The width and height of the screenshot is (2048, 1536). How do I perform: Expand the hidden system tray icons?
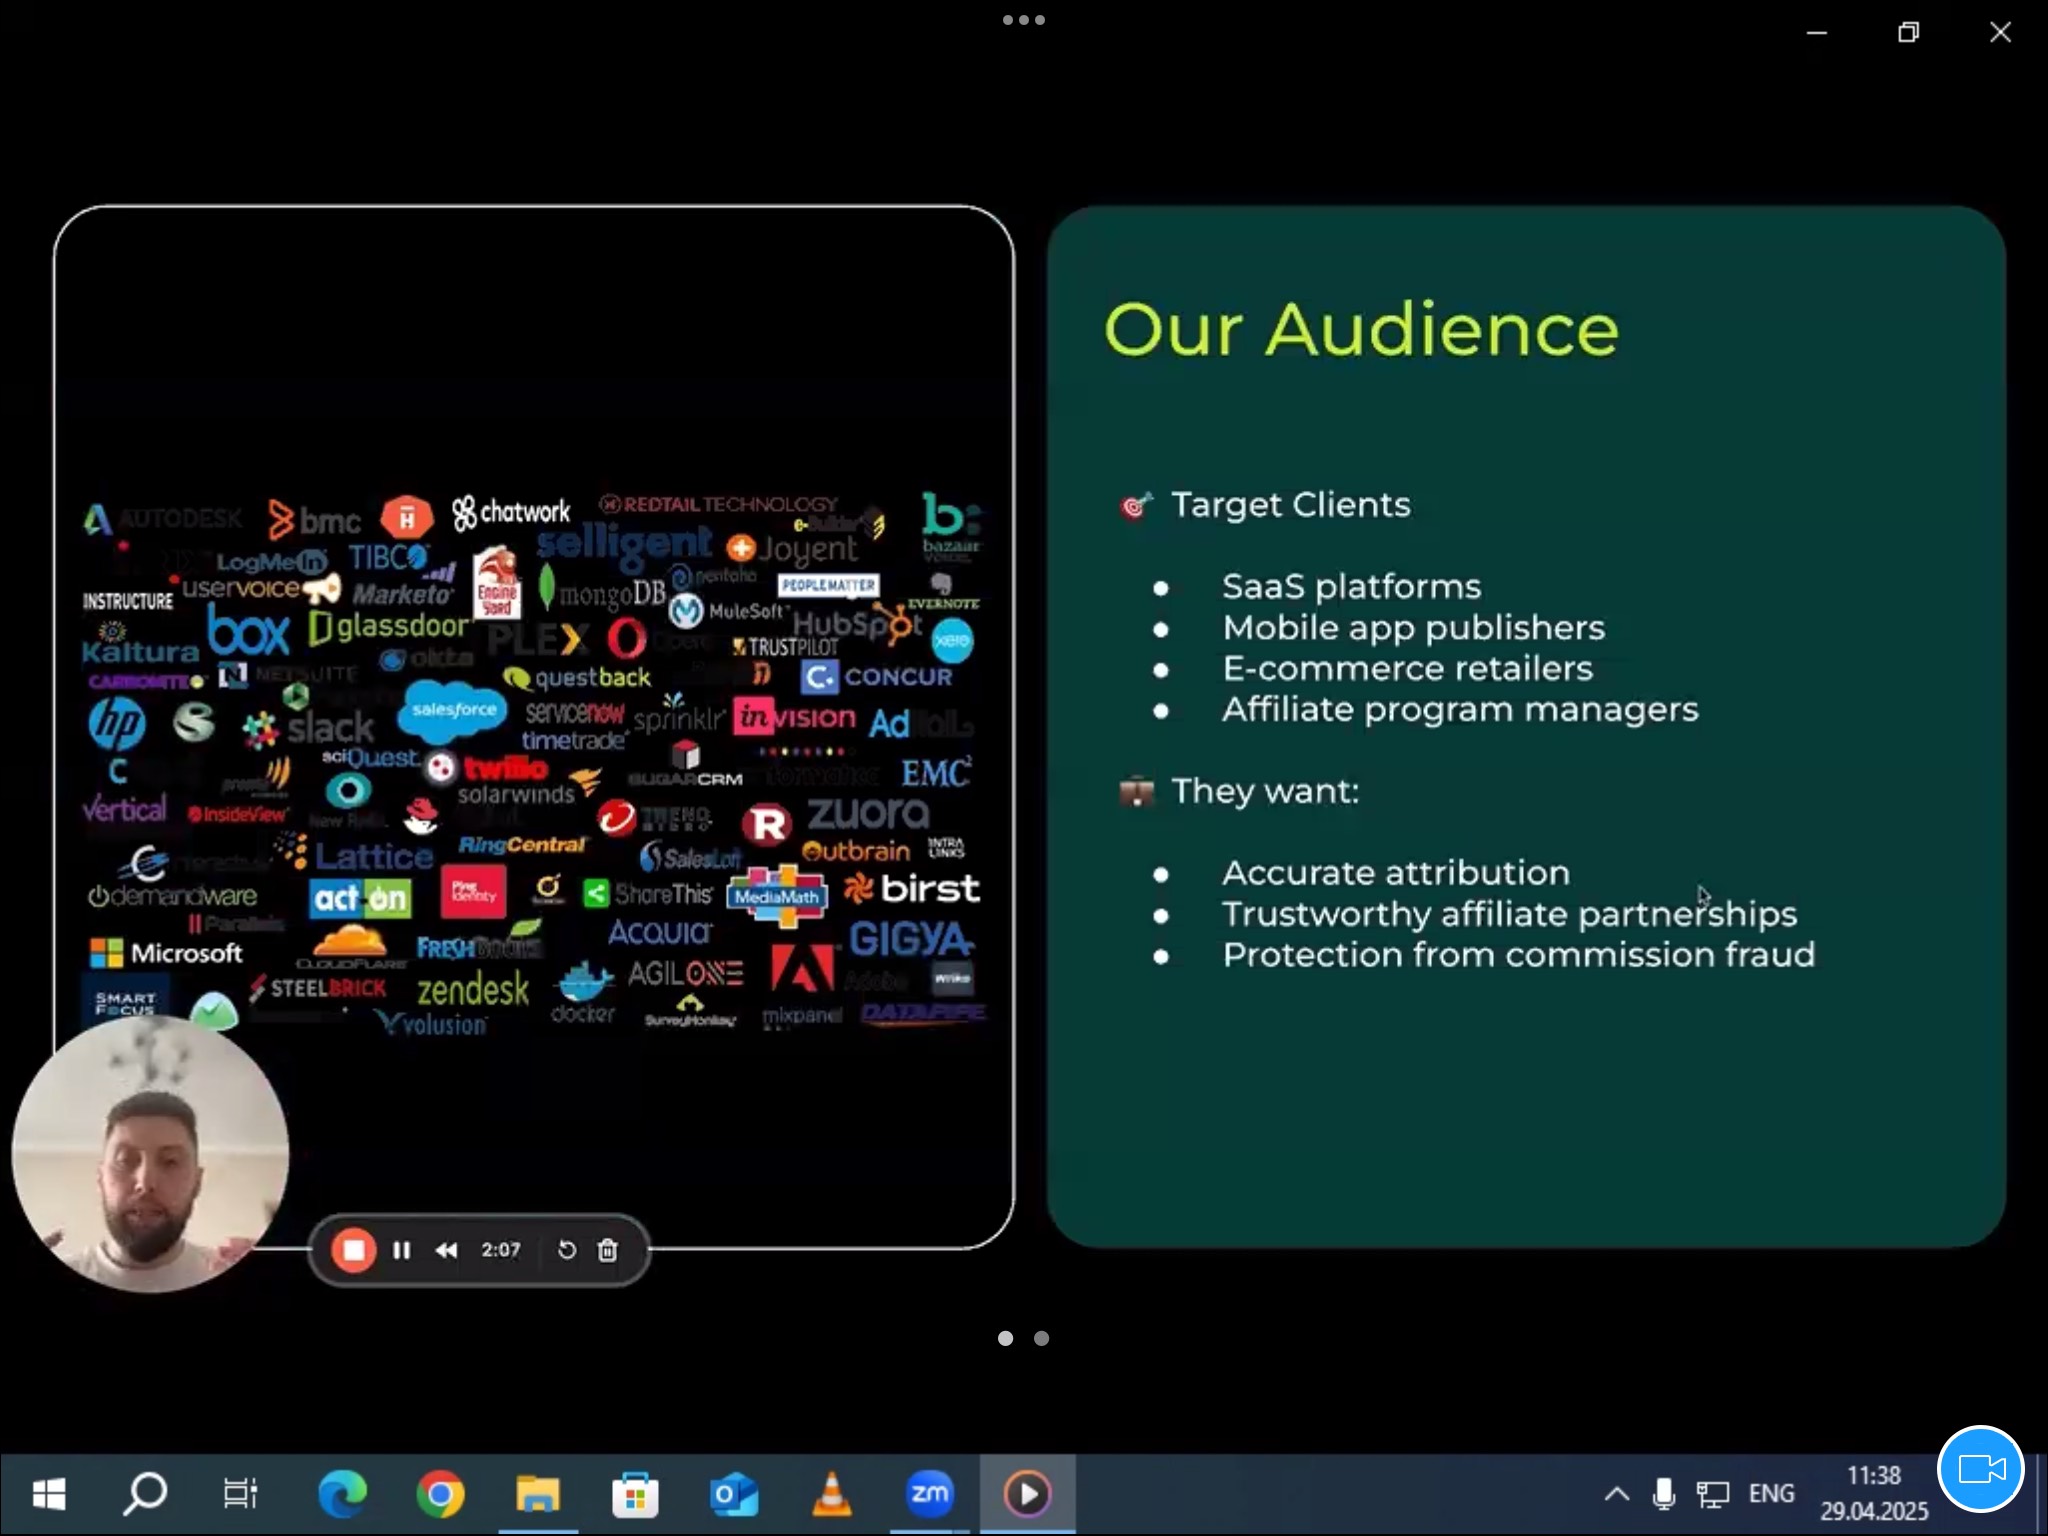tap(1616, 1495)
